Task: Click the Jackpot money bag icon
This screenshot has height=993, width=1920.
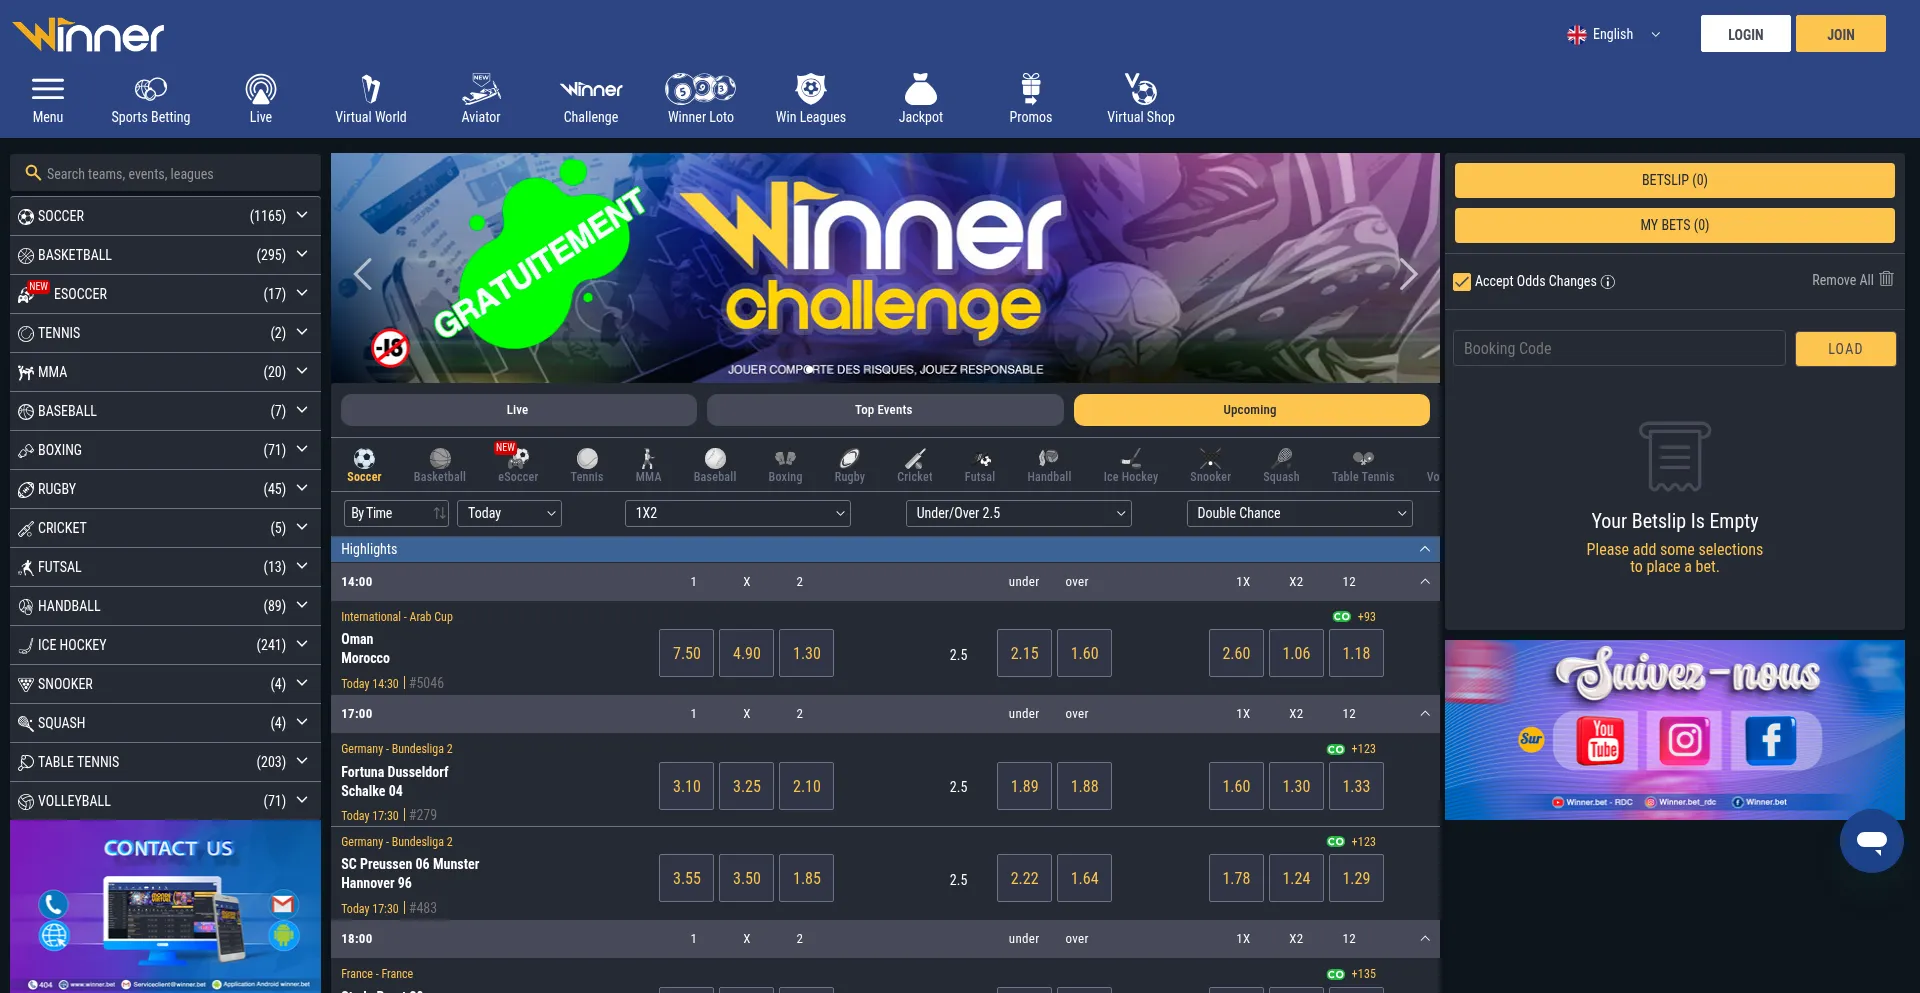Action: (920, 90)
